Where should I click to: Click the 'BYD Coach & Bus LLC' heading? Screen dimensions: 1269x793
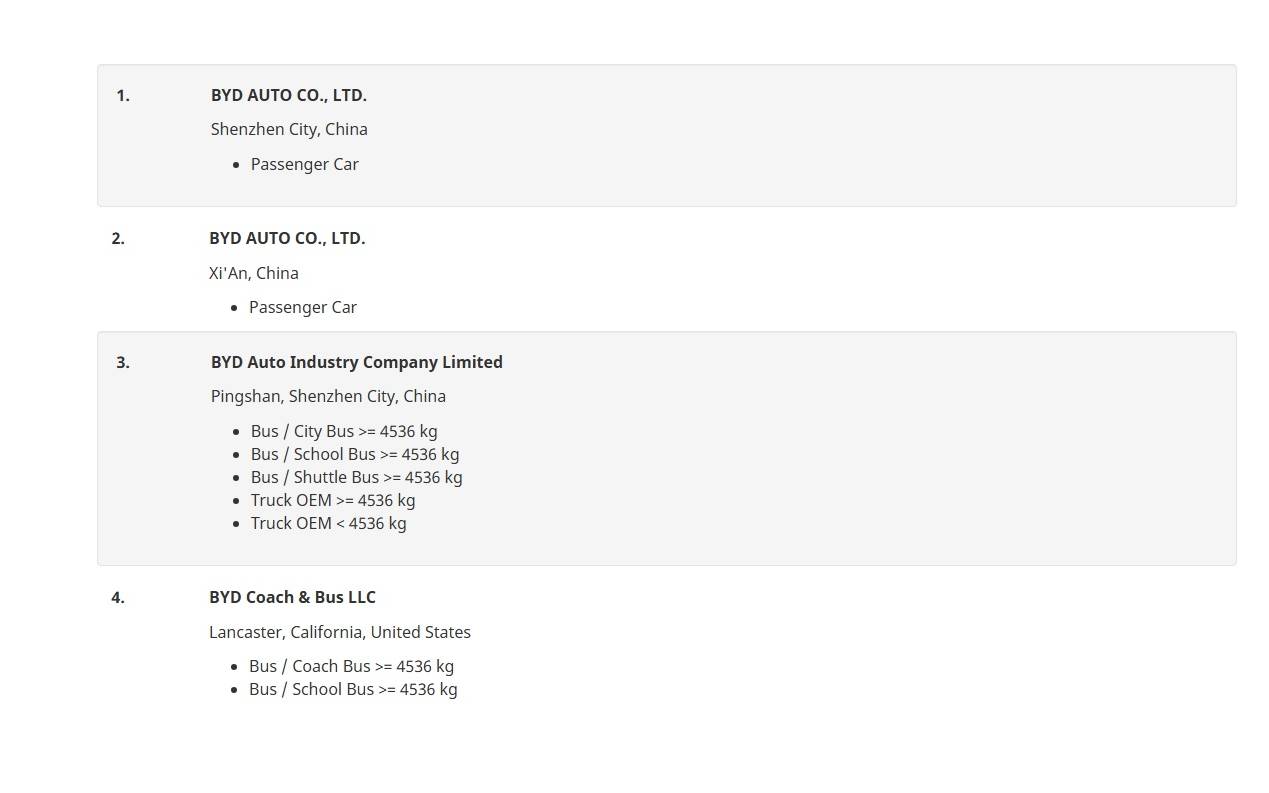292,597
